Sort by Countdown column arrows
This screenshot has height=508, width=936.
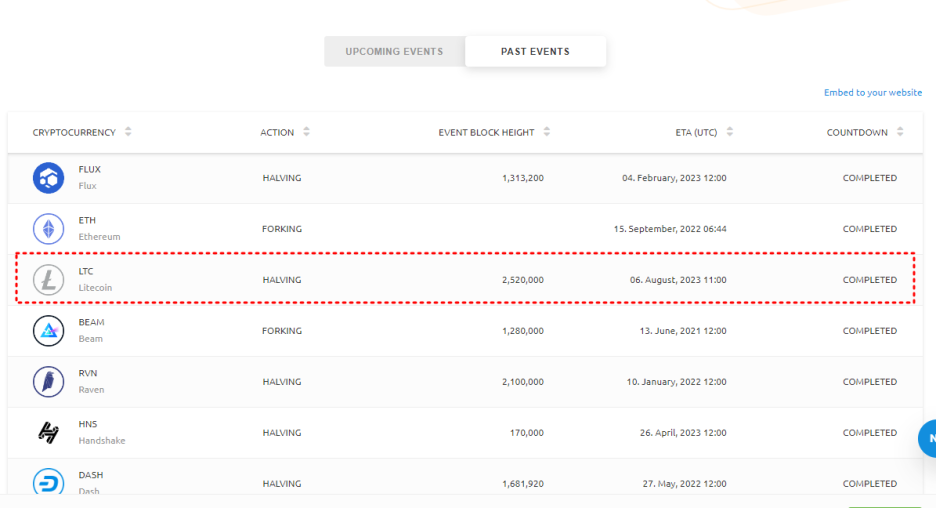tap(900, 132)
